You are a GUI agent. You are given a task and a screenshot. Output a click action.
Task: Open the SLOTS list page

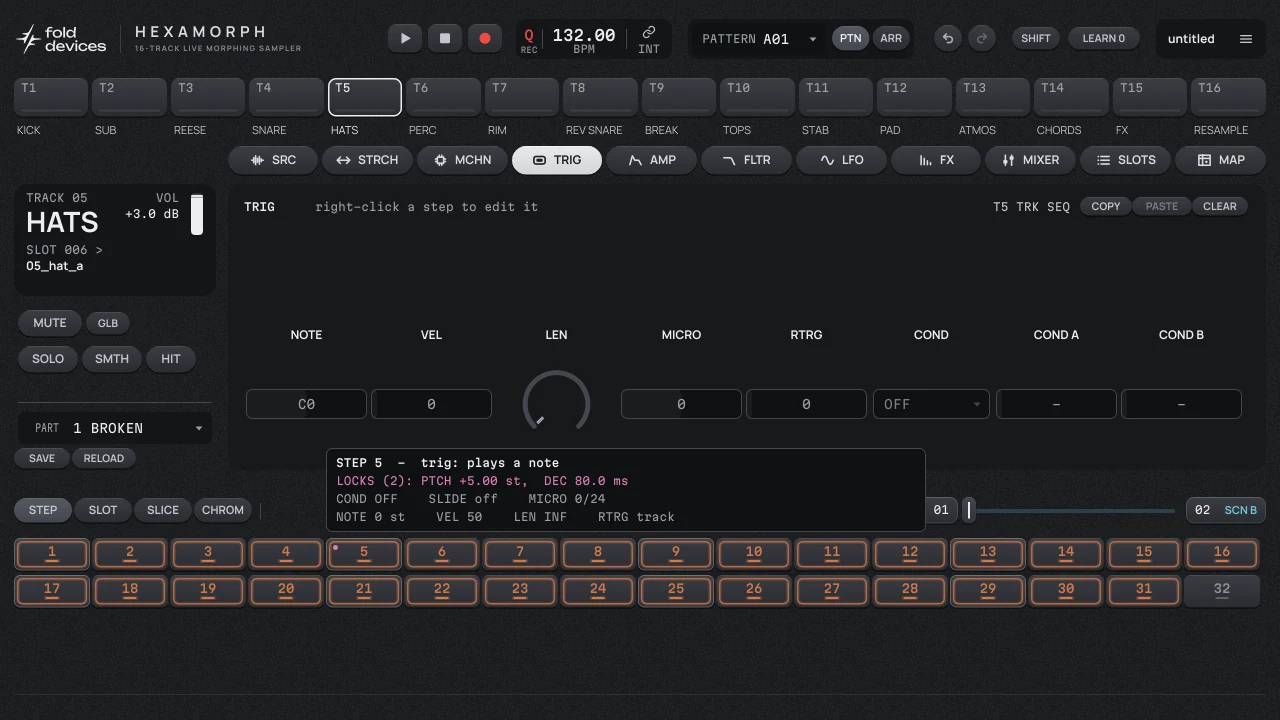[x=1125, y=160]
